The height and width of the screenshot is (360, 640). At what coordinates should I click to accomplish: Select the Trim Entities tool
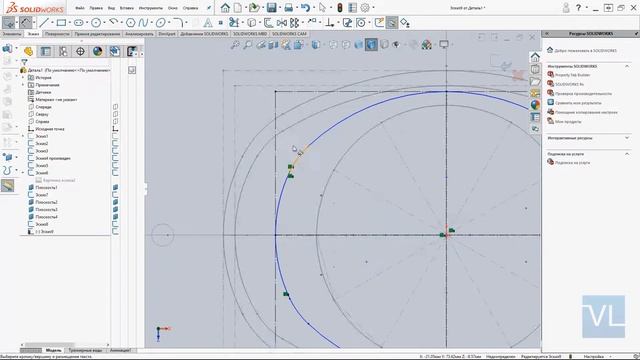[234, 23]
